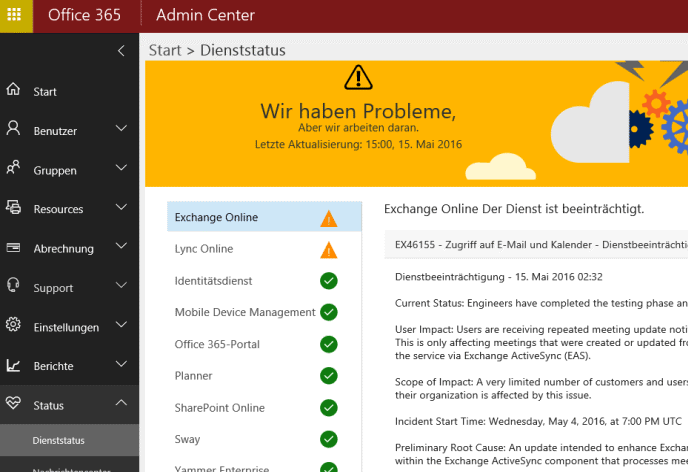The image size is (688, 472).
Task: Click the Resources printer icon
Action: click(13, 207)
